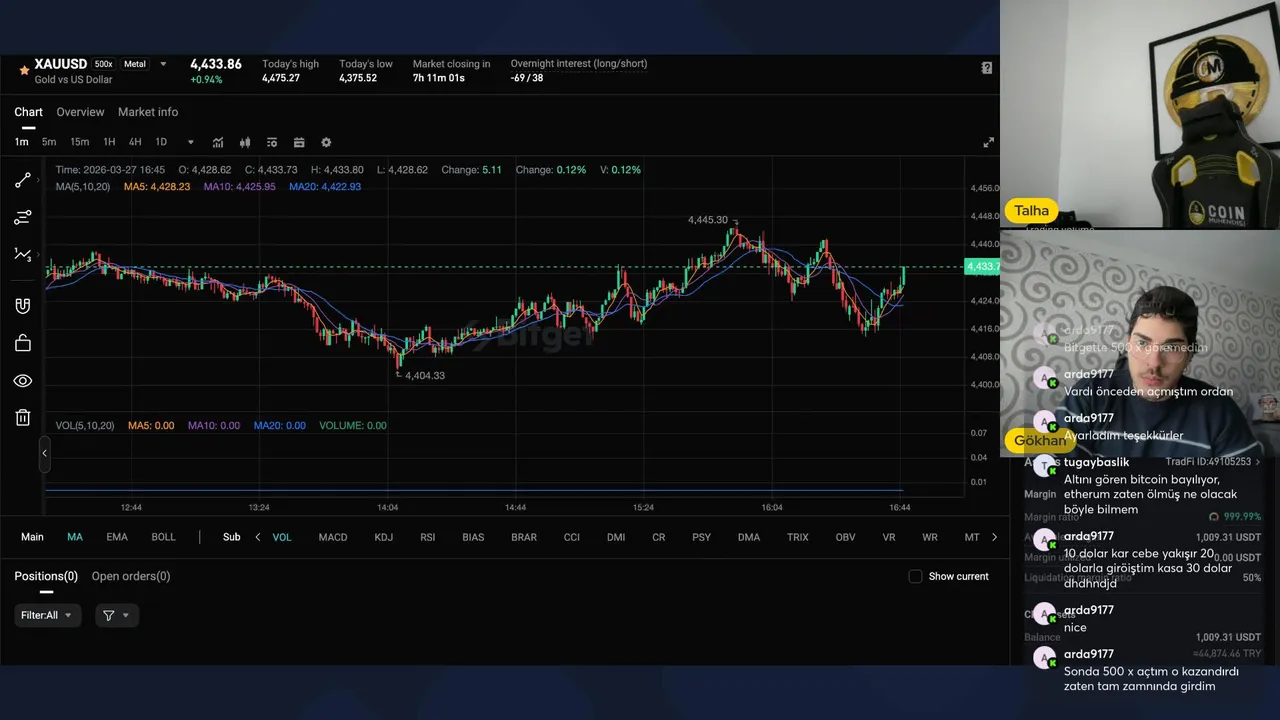Viewport: 1280px width, 720px height.
Task: Select MACD sub indicator
Action: (333, 537)
